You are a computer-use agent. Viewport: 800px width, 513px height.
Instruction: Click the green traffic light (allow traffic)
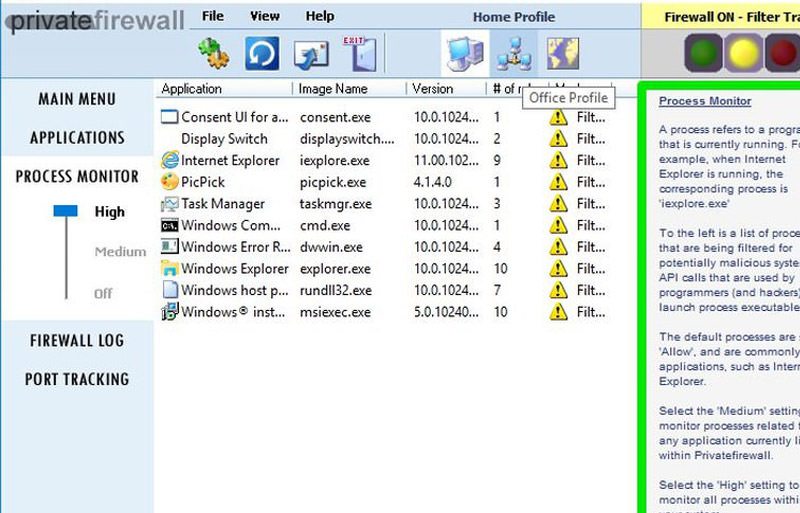703,53
